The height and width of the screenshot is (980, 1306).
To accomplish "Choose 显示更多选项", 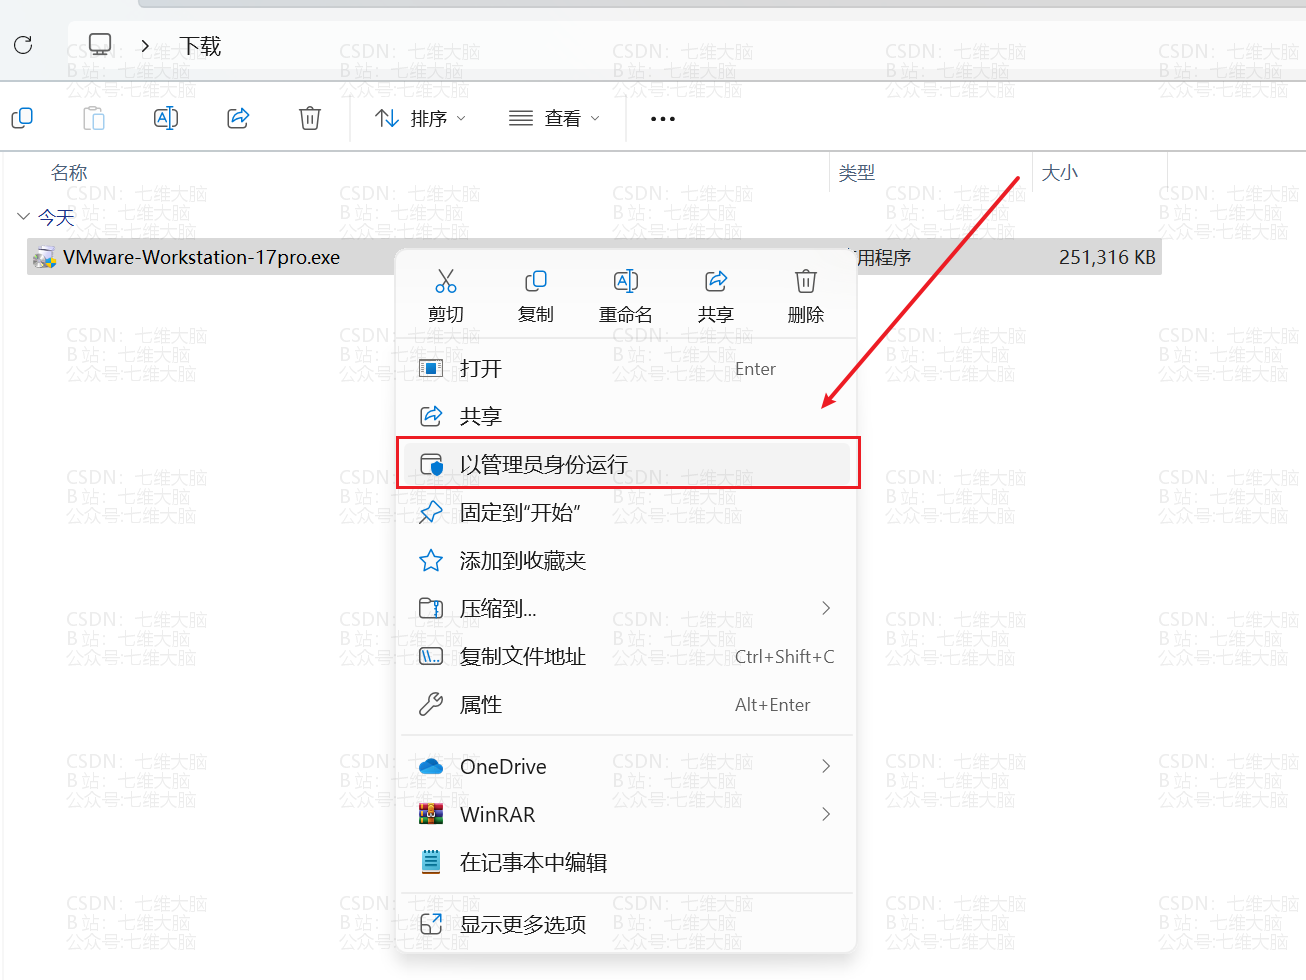I will coord(626,924).
